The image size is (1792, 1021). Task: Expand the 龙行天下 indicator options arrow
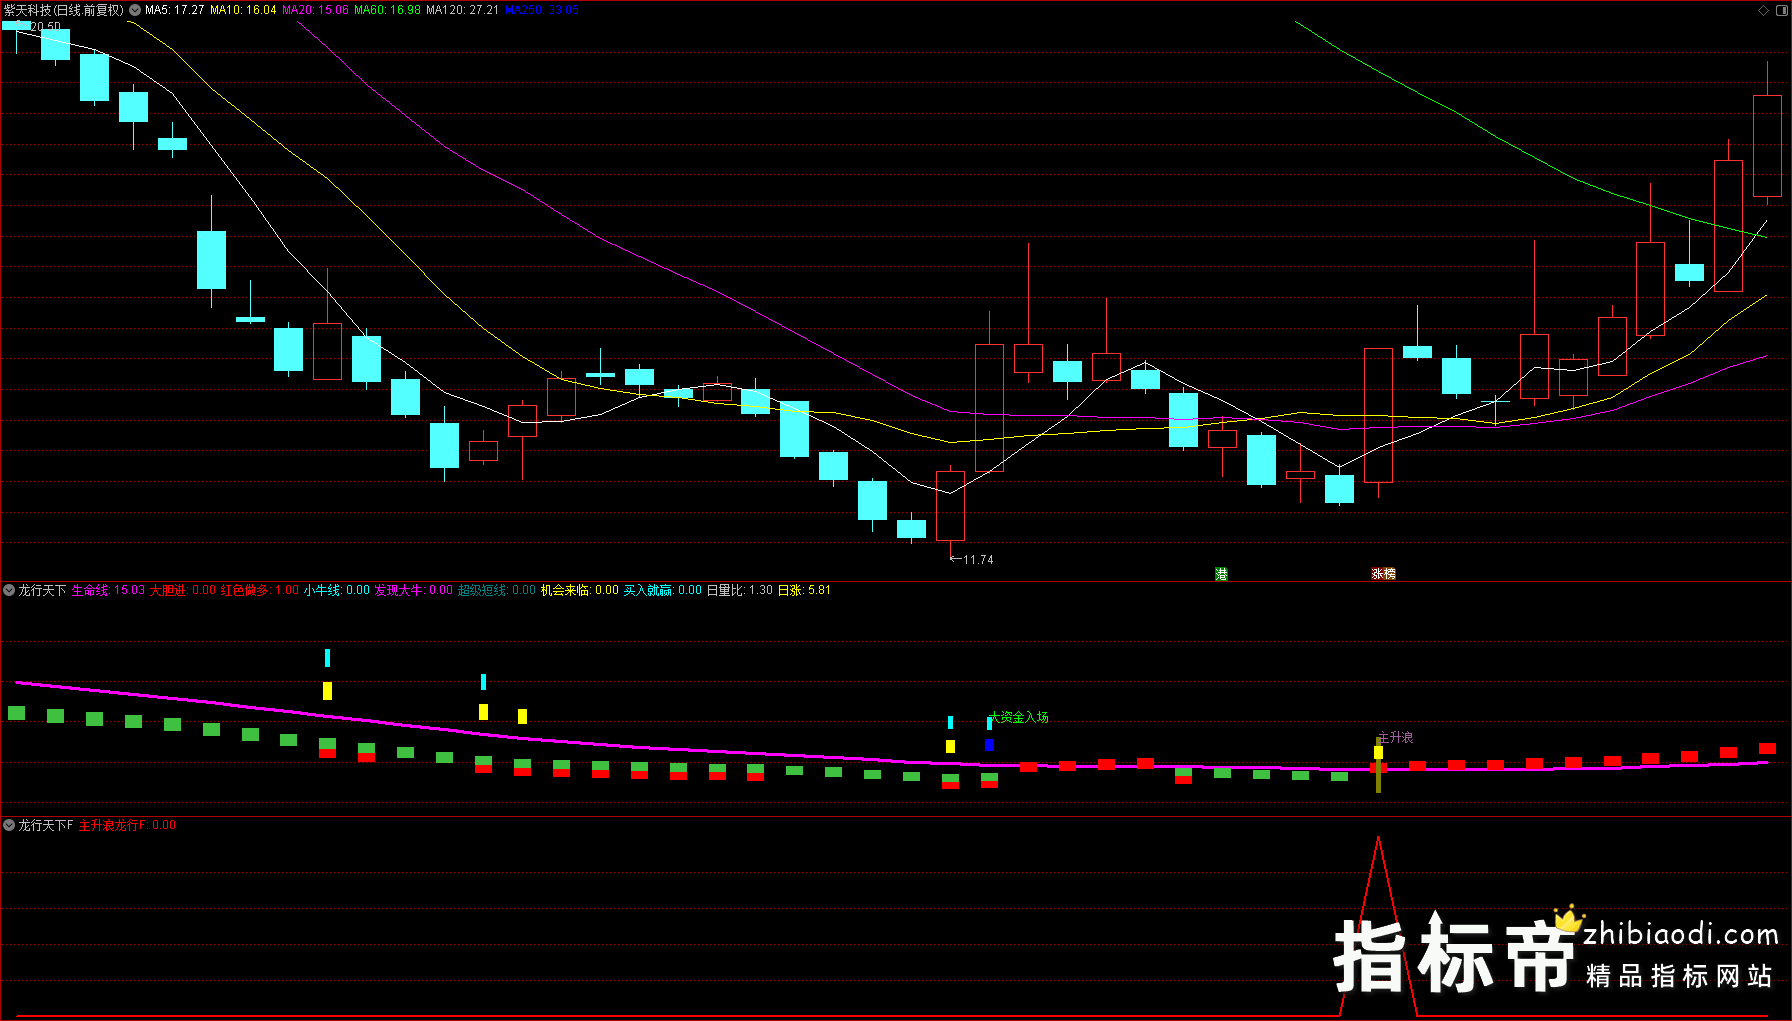pos(9,590)
